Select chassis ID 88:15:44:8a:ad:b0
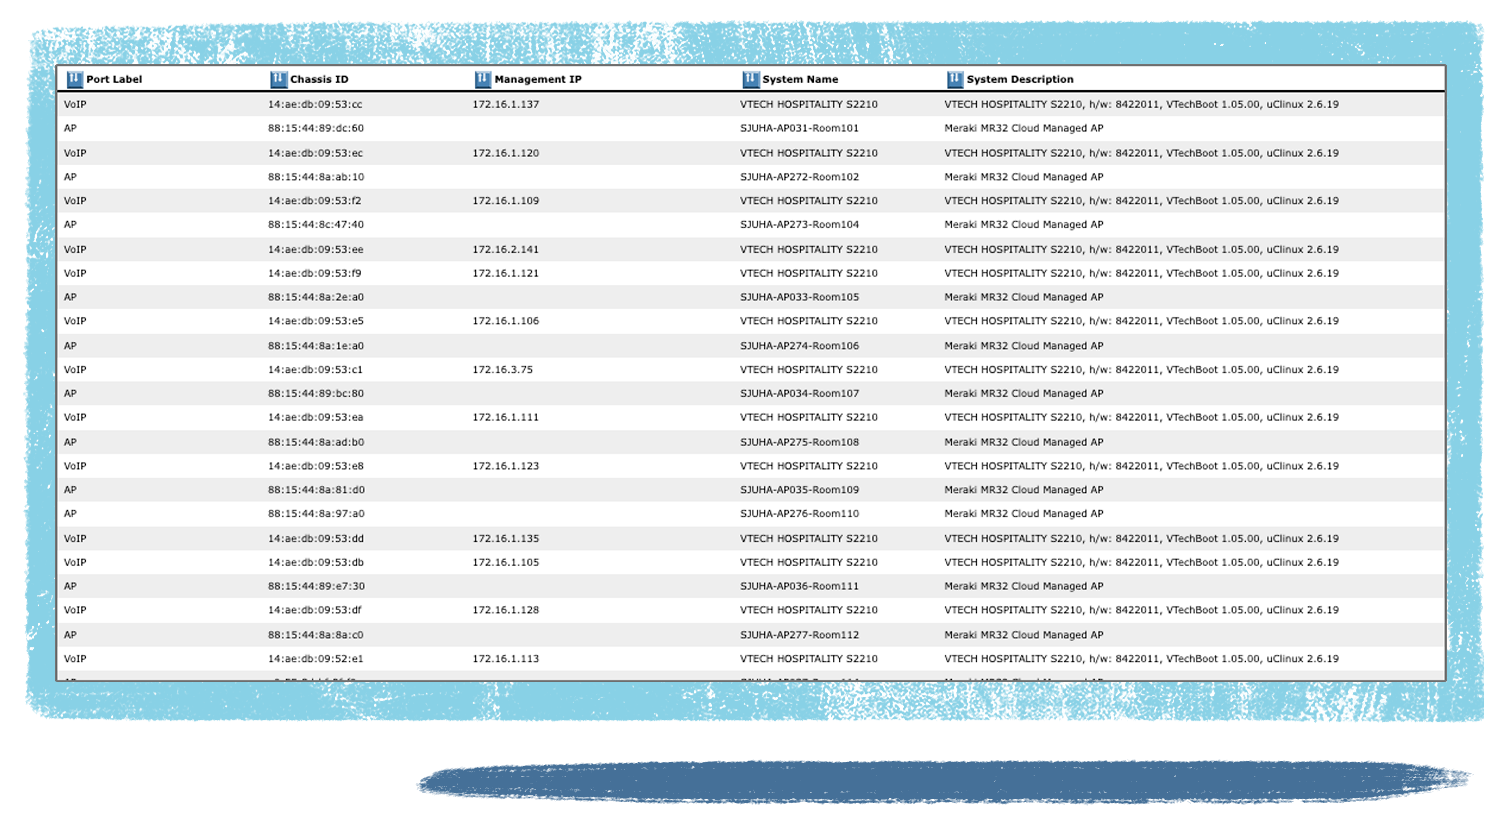The image size is (1512, 833). point(315,442)
